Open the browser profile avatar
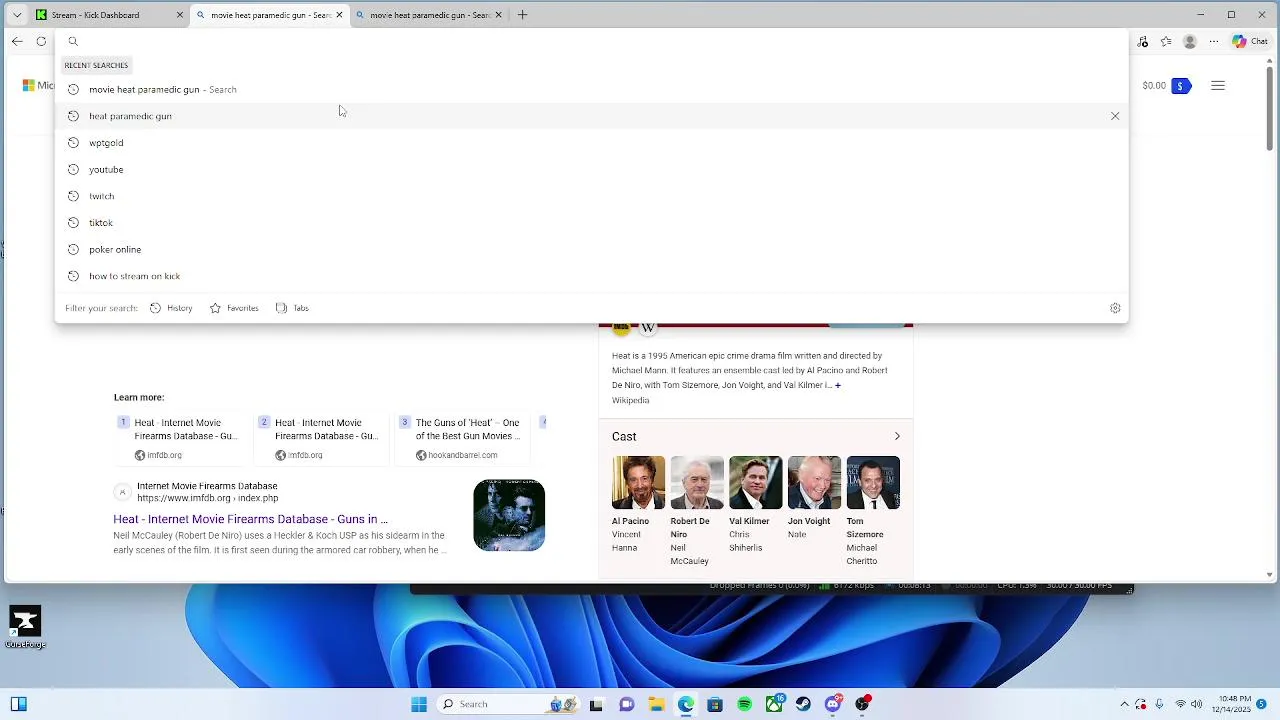This screenshot has height=720, width=1280. (1189, 41)
